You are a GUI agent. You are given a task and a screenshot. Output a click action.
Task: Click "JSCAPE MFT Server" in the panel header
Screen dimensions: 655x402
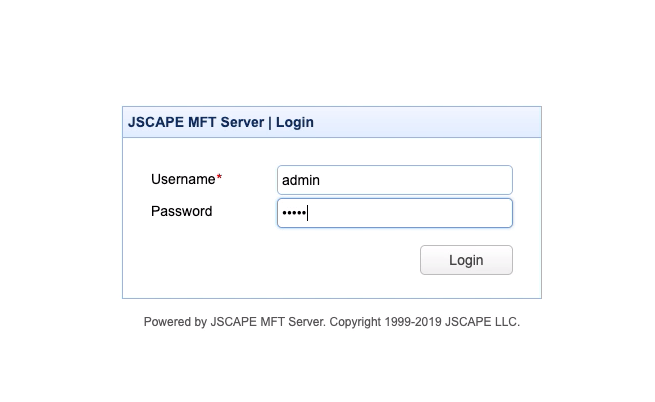click(x=196, y=123)
